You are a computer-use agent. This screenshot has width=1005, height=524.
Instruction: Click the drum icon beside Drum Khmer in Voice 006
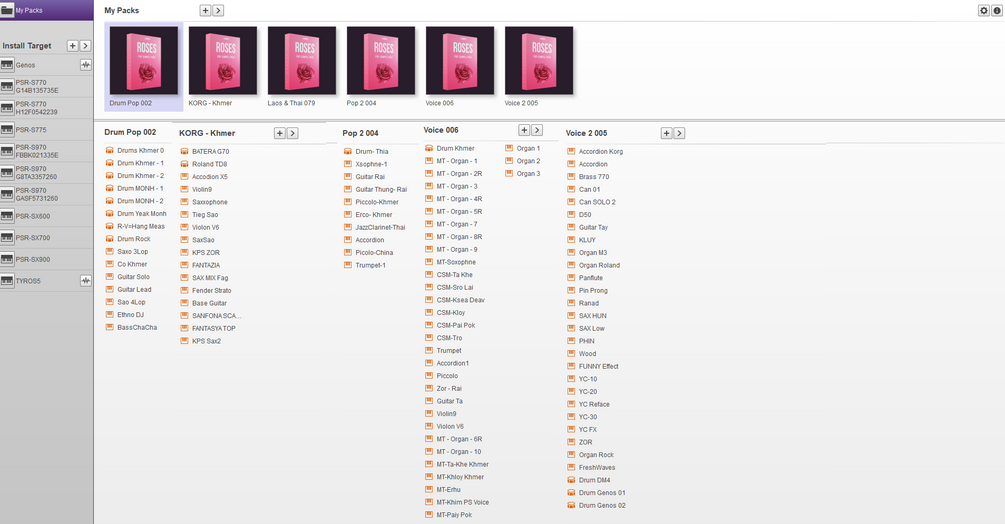pos(429,148)
